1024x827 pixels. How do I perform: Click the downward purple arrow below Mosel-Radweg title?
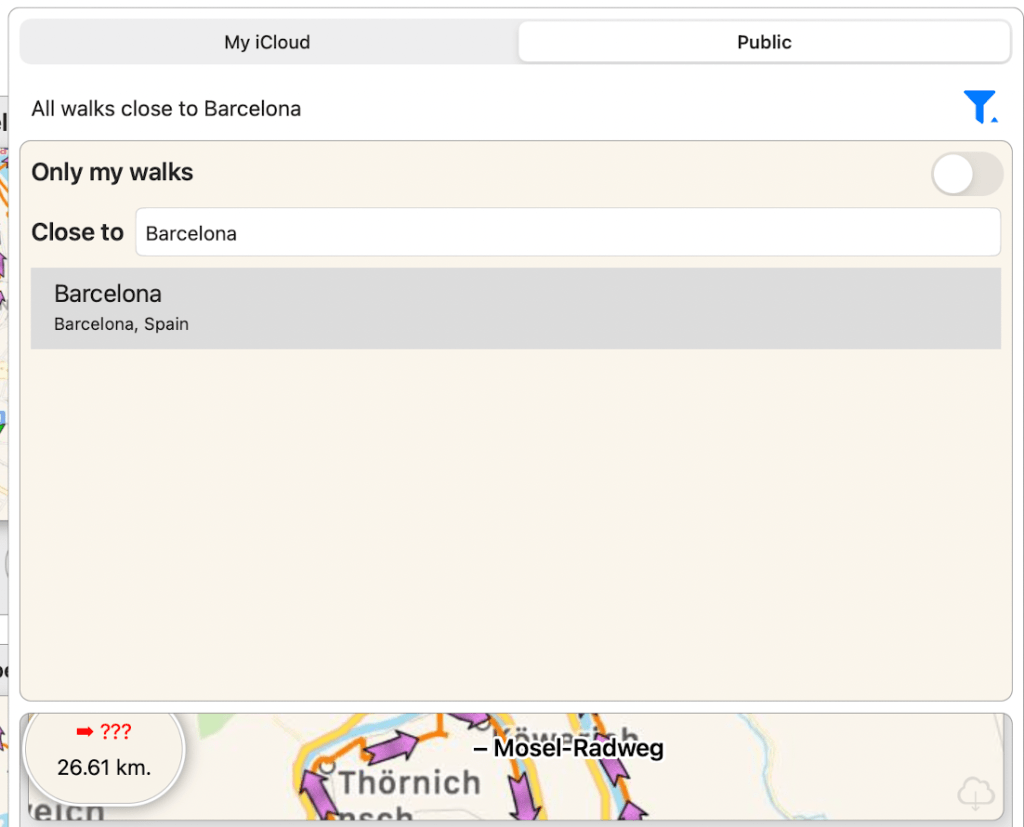(x=521, y=793)
